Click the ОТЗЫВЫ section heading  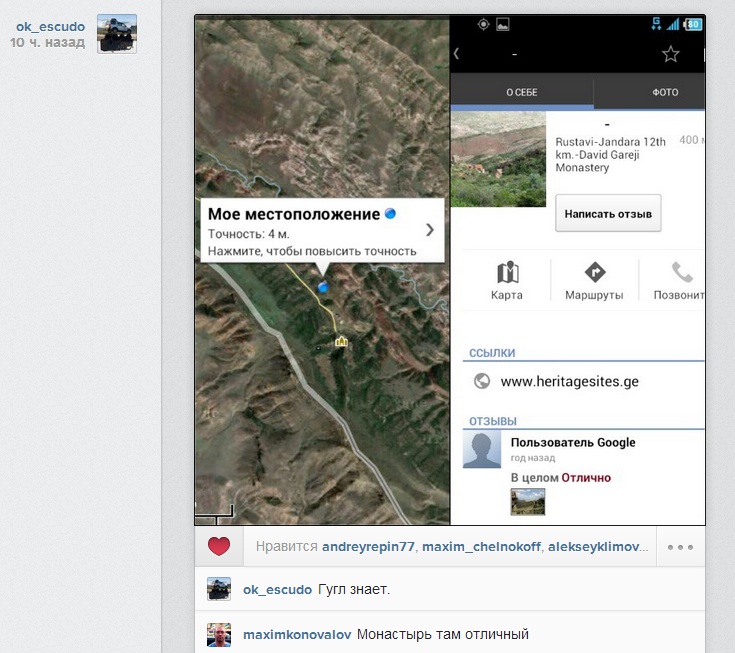pos(493,421)
